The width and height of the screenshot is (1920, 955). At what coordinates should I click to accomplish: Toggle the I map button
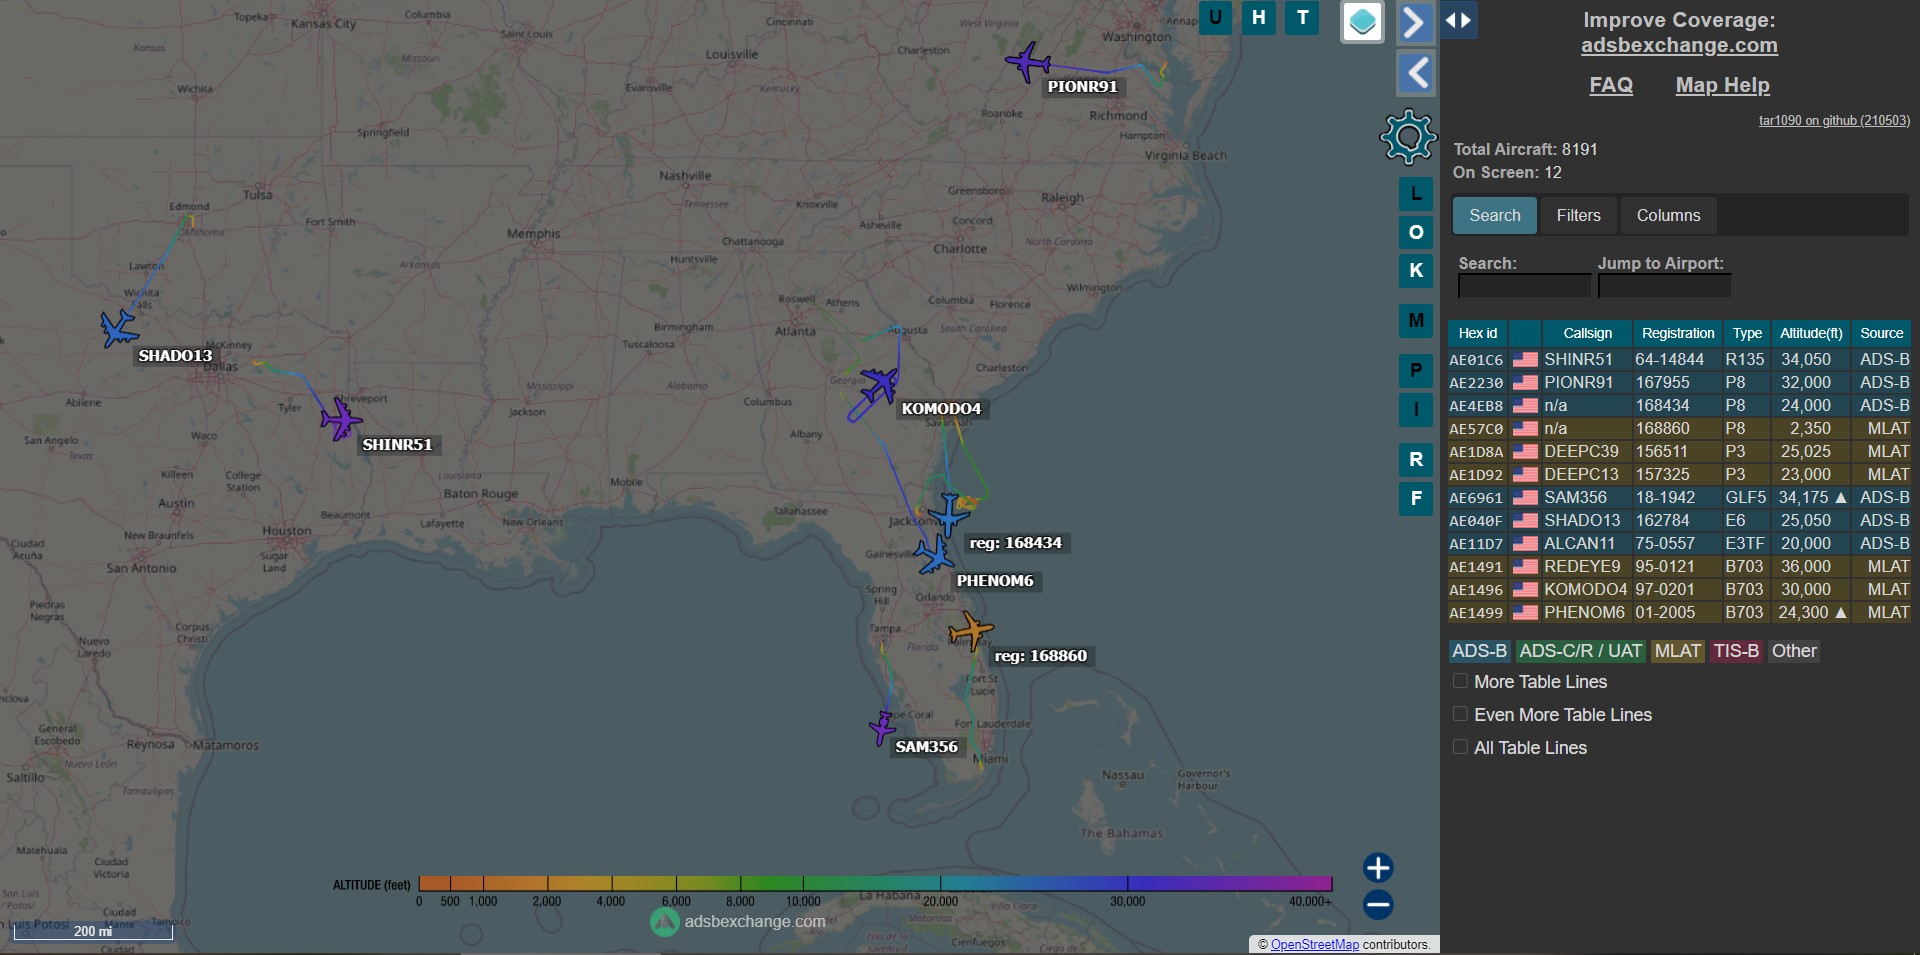tap(1416, 409)
